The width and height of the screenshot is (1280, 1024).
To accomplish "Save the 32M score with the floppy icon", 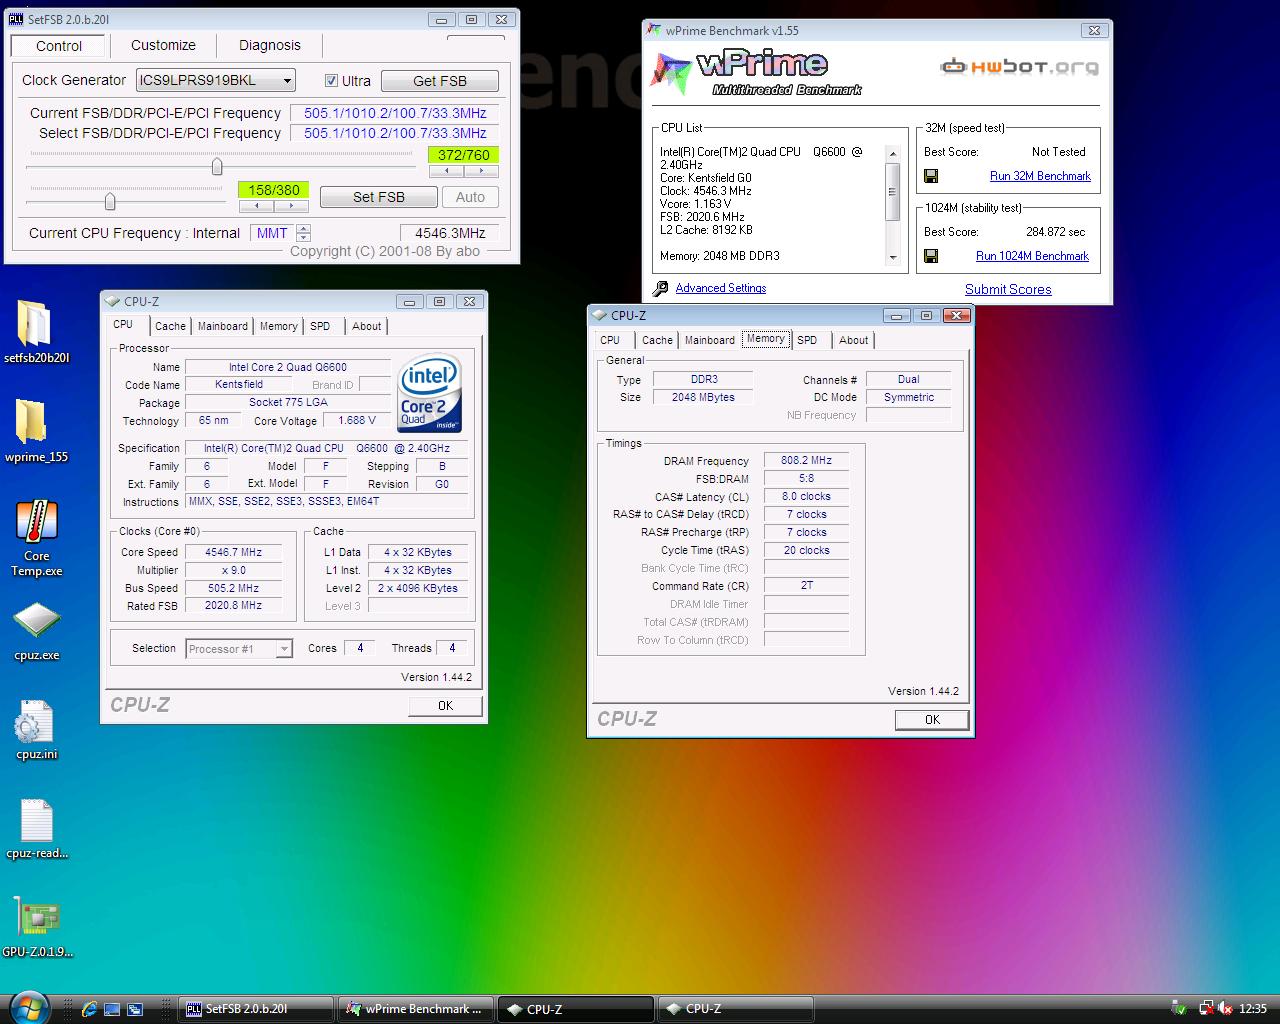I will pyautogui.click(x=931, y=176).
